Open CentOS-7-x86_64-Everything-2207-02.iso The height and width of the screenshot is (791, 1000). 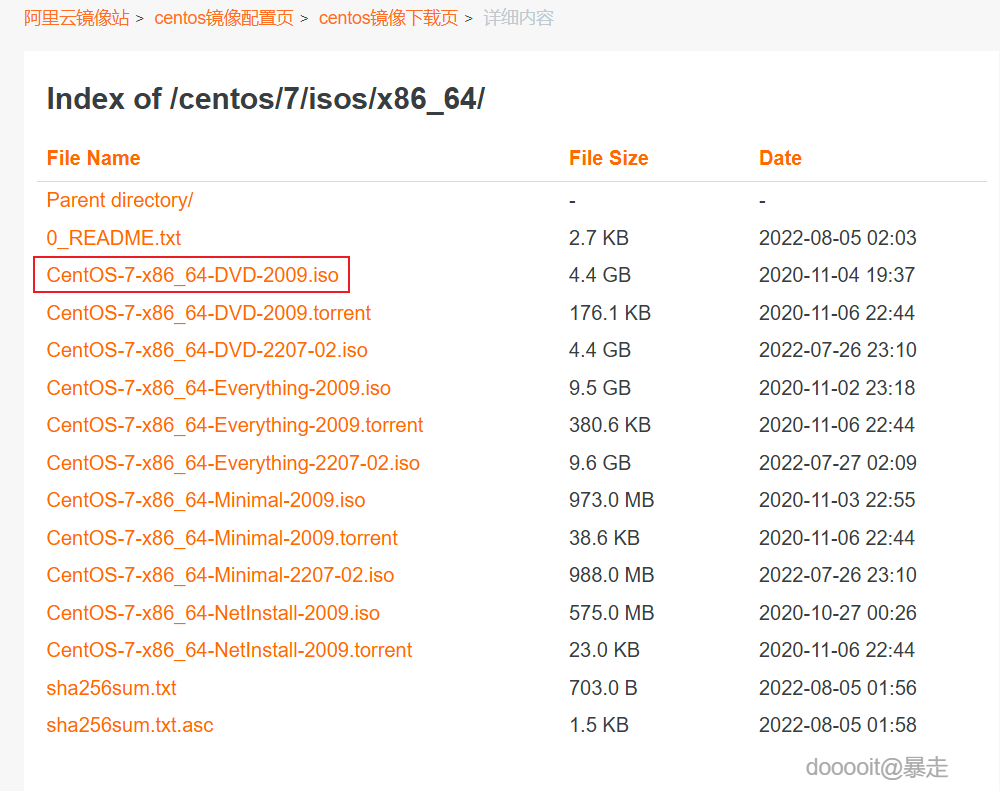pyautogui.click(x=233, y=463)
